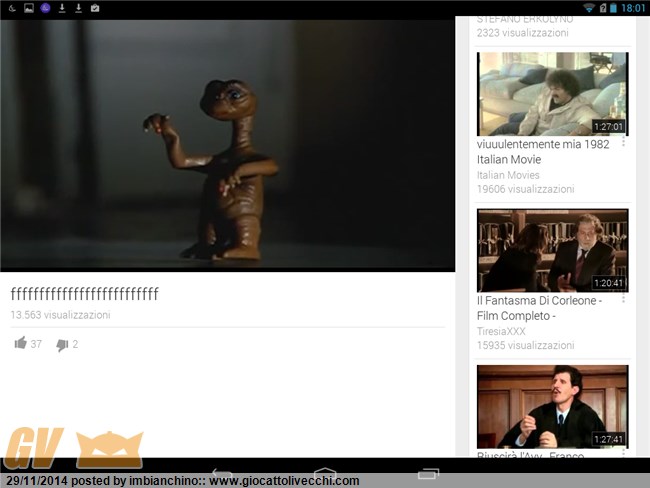Tap the battery status icon

click(x=614, y=8)
